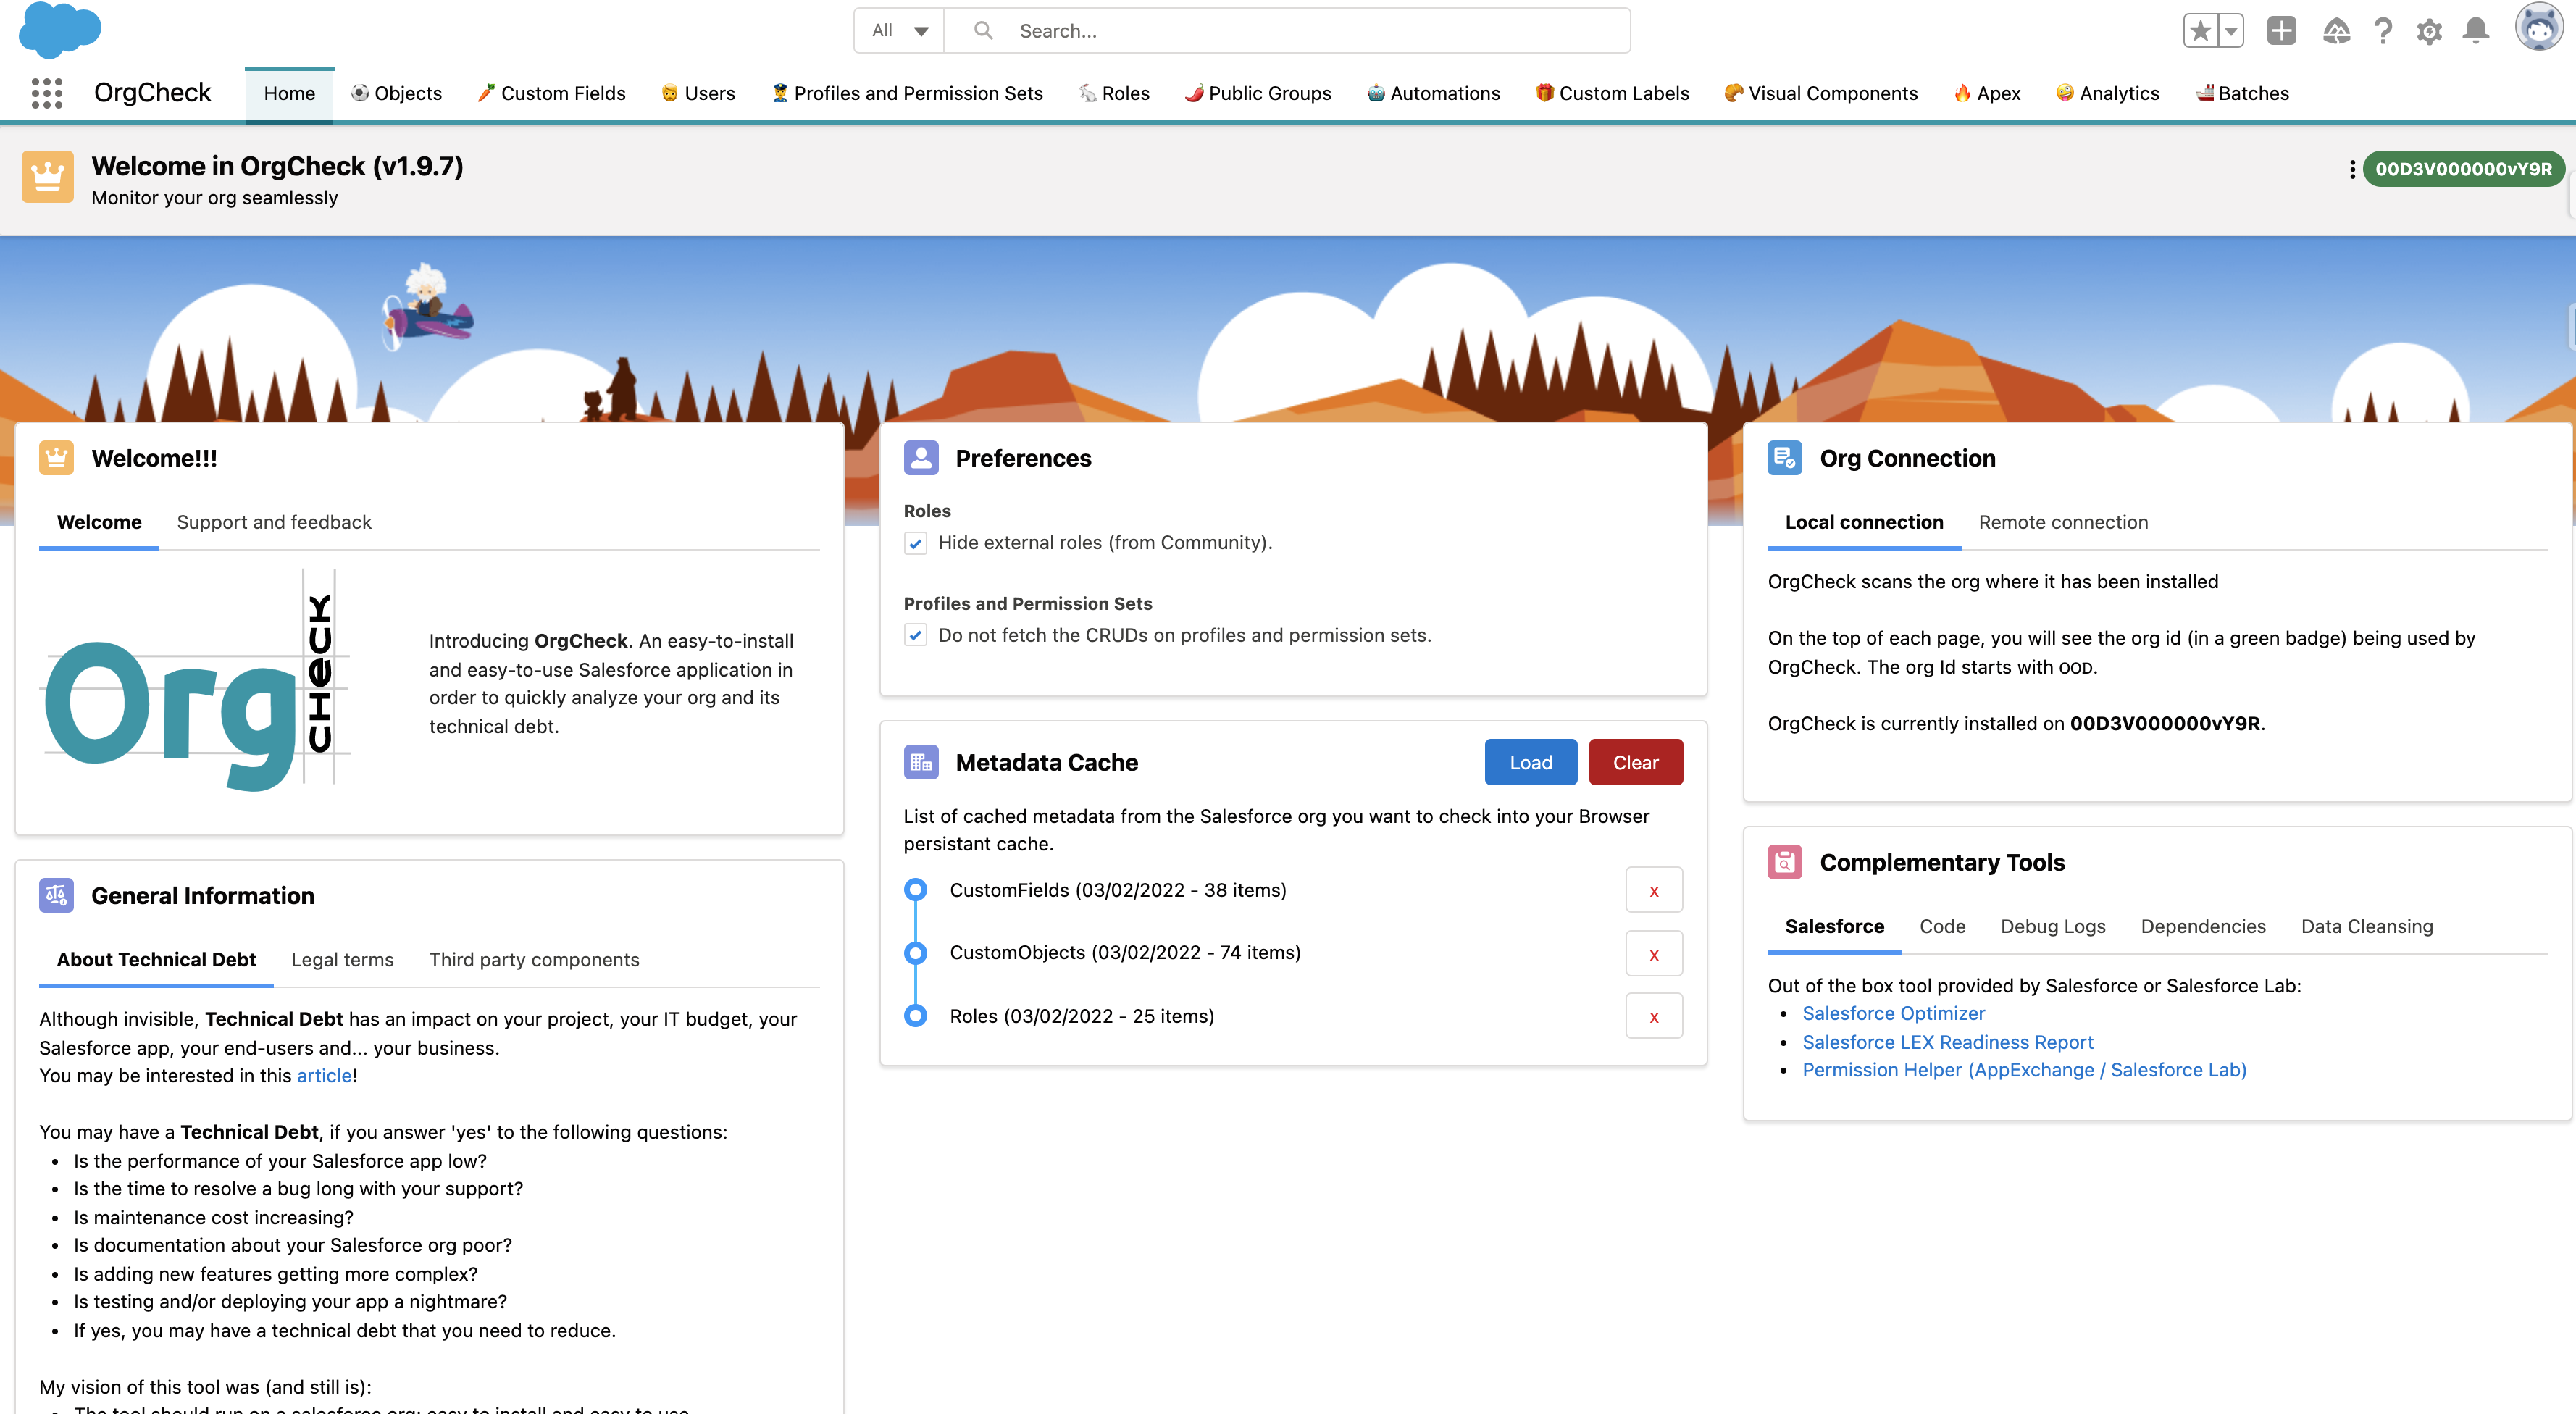Click the Load metadata cache button

1530,761
